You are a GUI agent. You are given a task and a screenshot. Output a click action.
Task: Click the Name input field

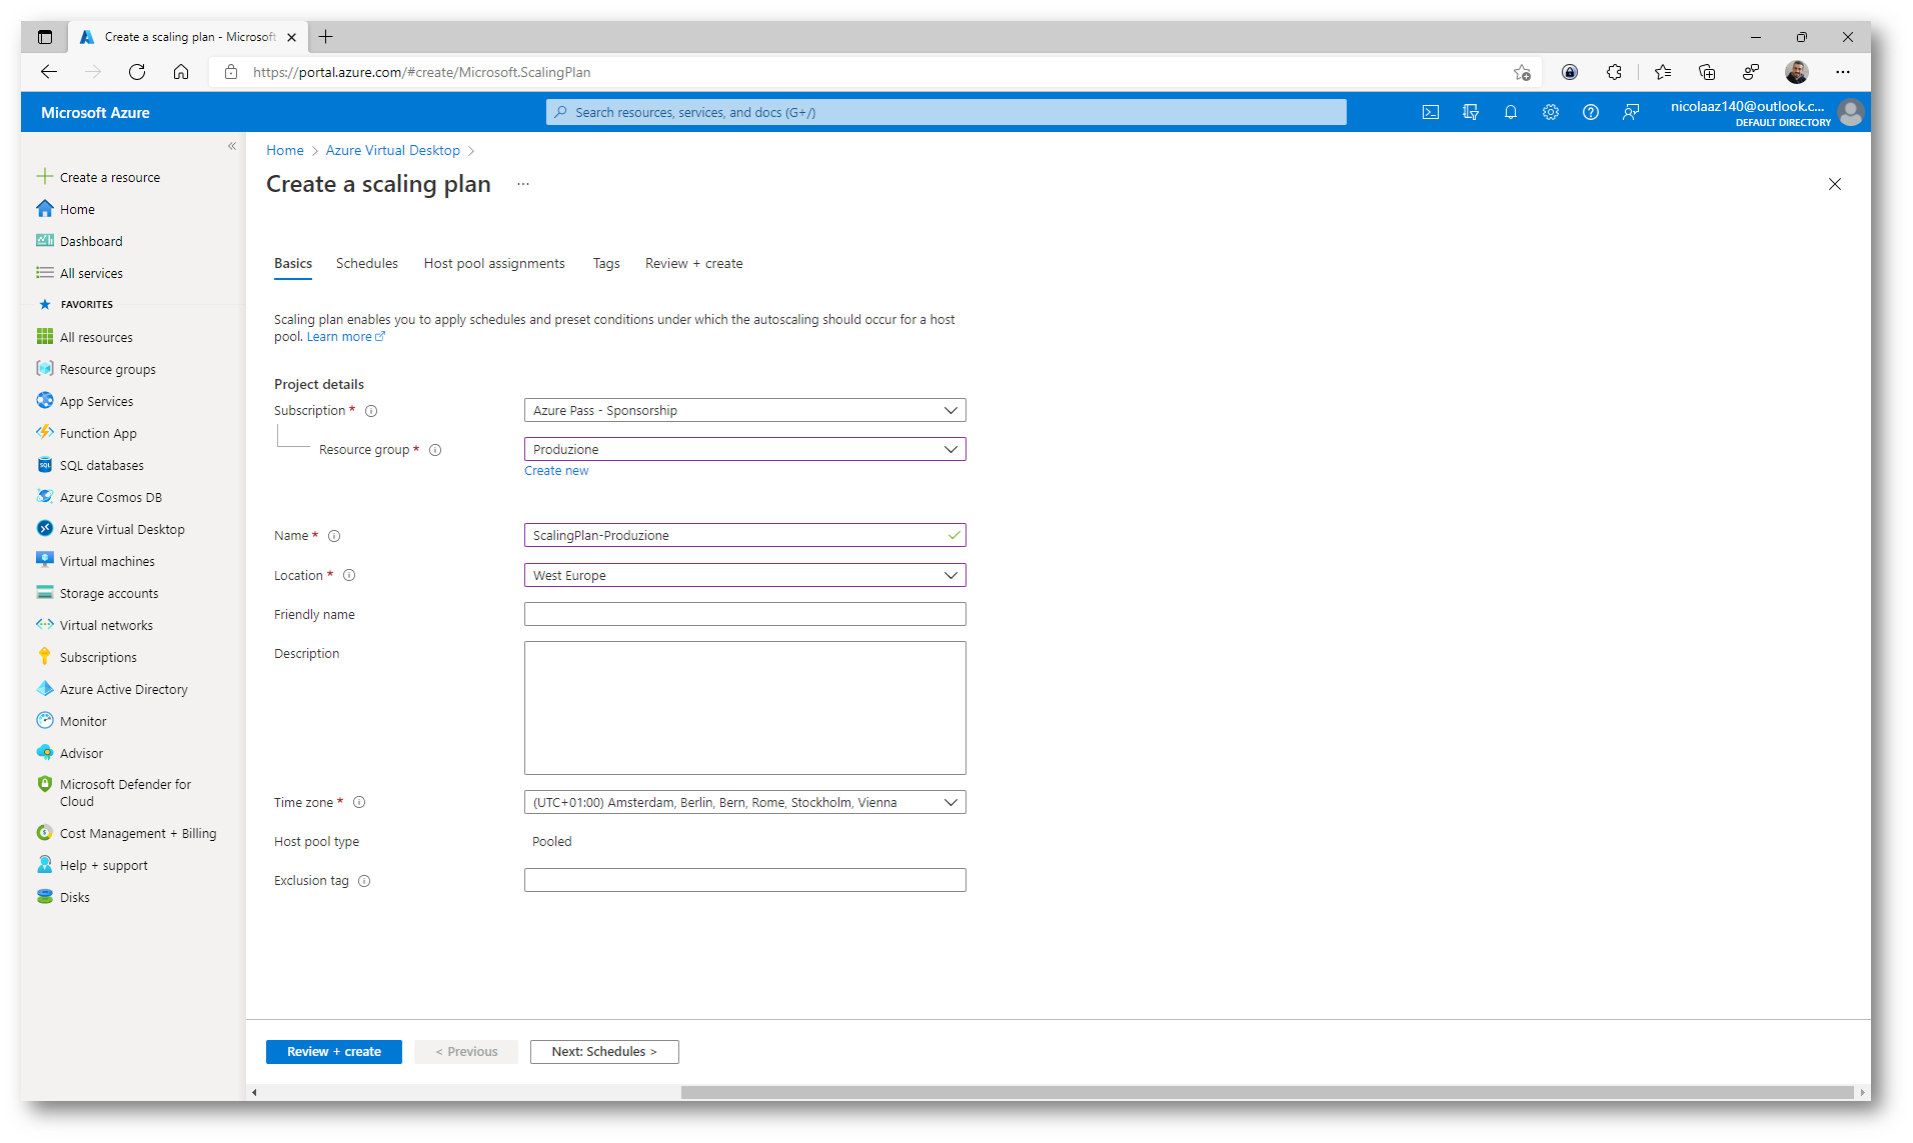coord(745,535)
